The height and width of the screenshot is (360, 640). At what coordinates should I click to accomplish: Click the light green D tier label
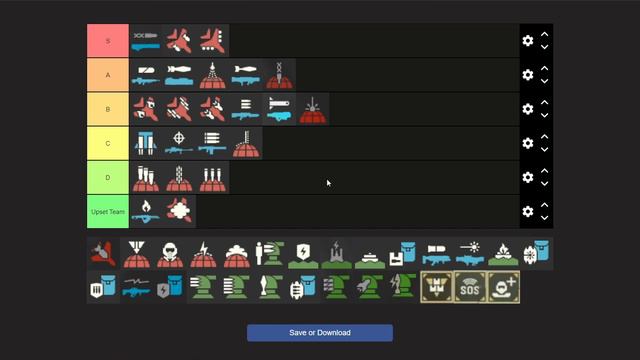[x=108, y=178]
